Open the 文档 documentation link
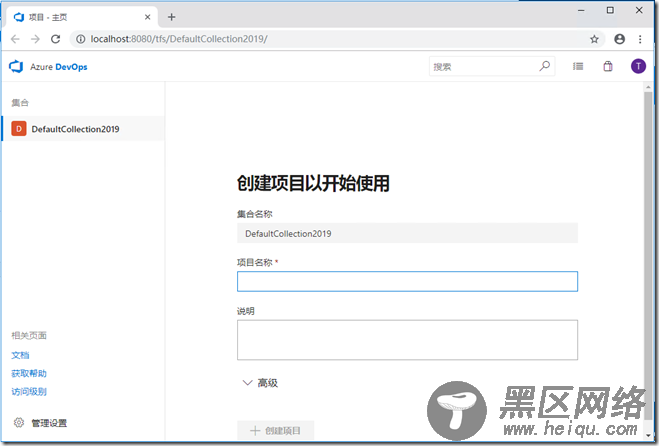This screenshot has width=659, height=446. click(20, 355)
